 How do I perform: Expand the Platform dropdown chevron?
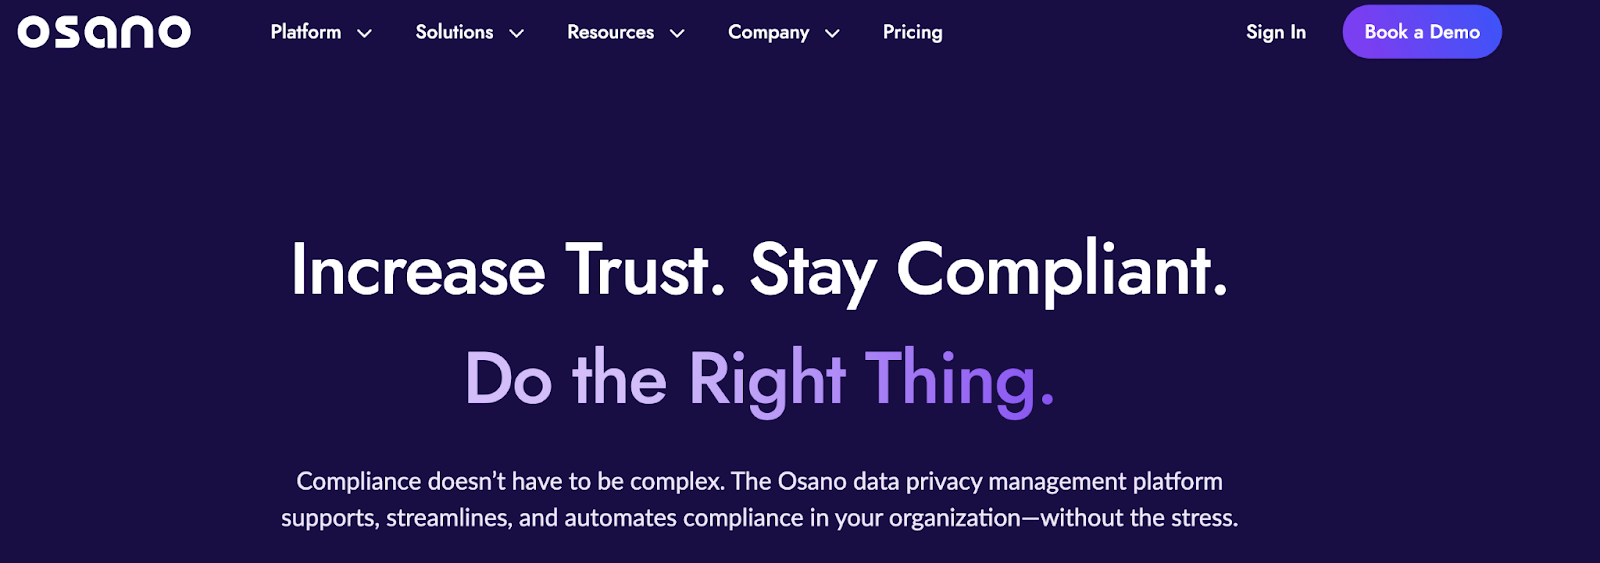pyautogui.click(x=365, y=33)
